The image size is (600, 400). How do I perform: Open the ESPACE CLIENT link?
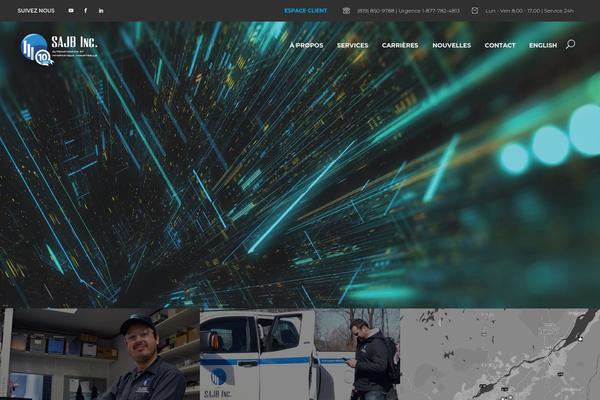305,11
